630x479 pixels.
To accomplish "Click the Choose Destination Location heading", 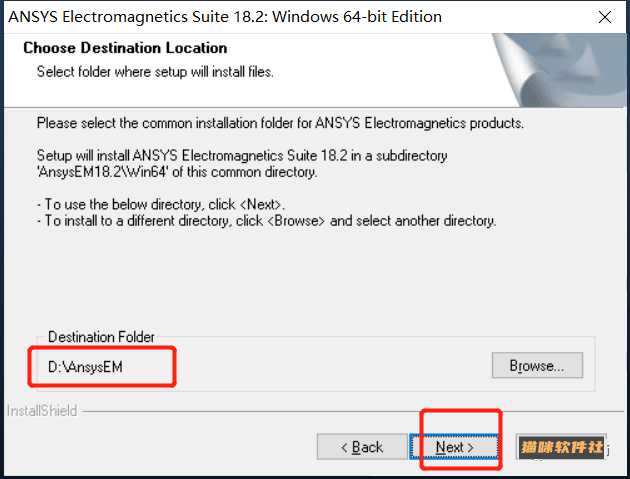I will (x=125, y=48).
